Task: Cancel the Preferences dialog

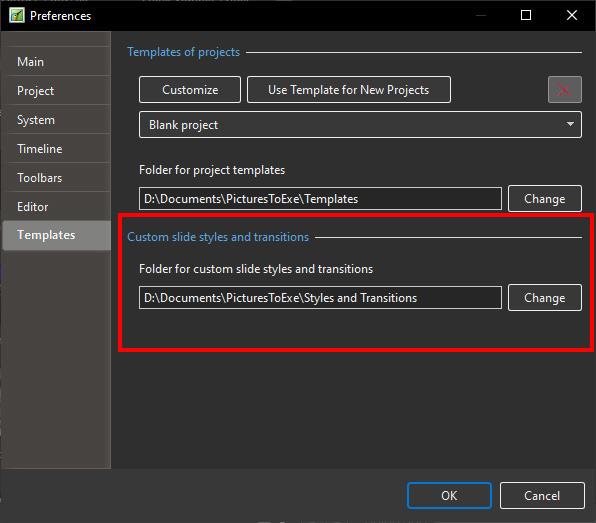Action: (542, 495)
